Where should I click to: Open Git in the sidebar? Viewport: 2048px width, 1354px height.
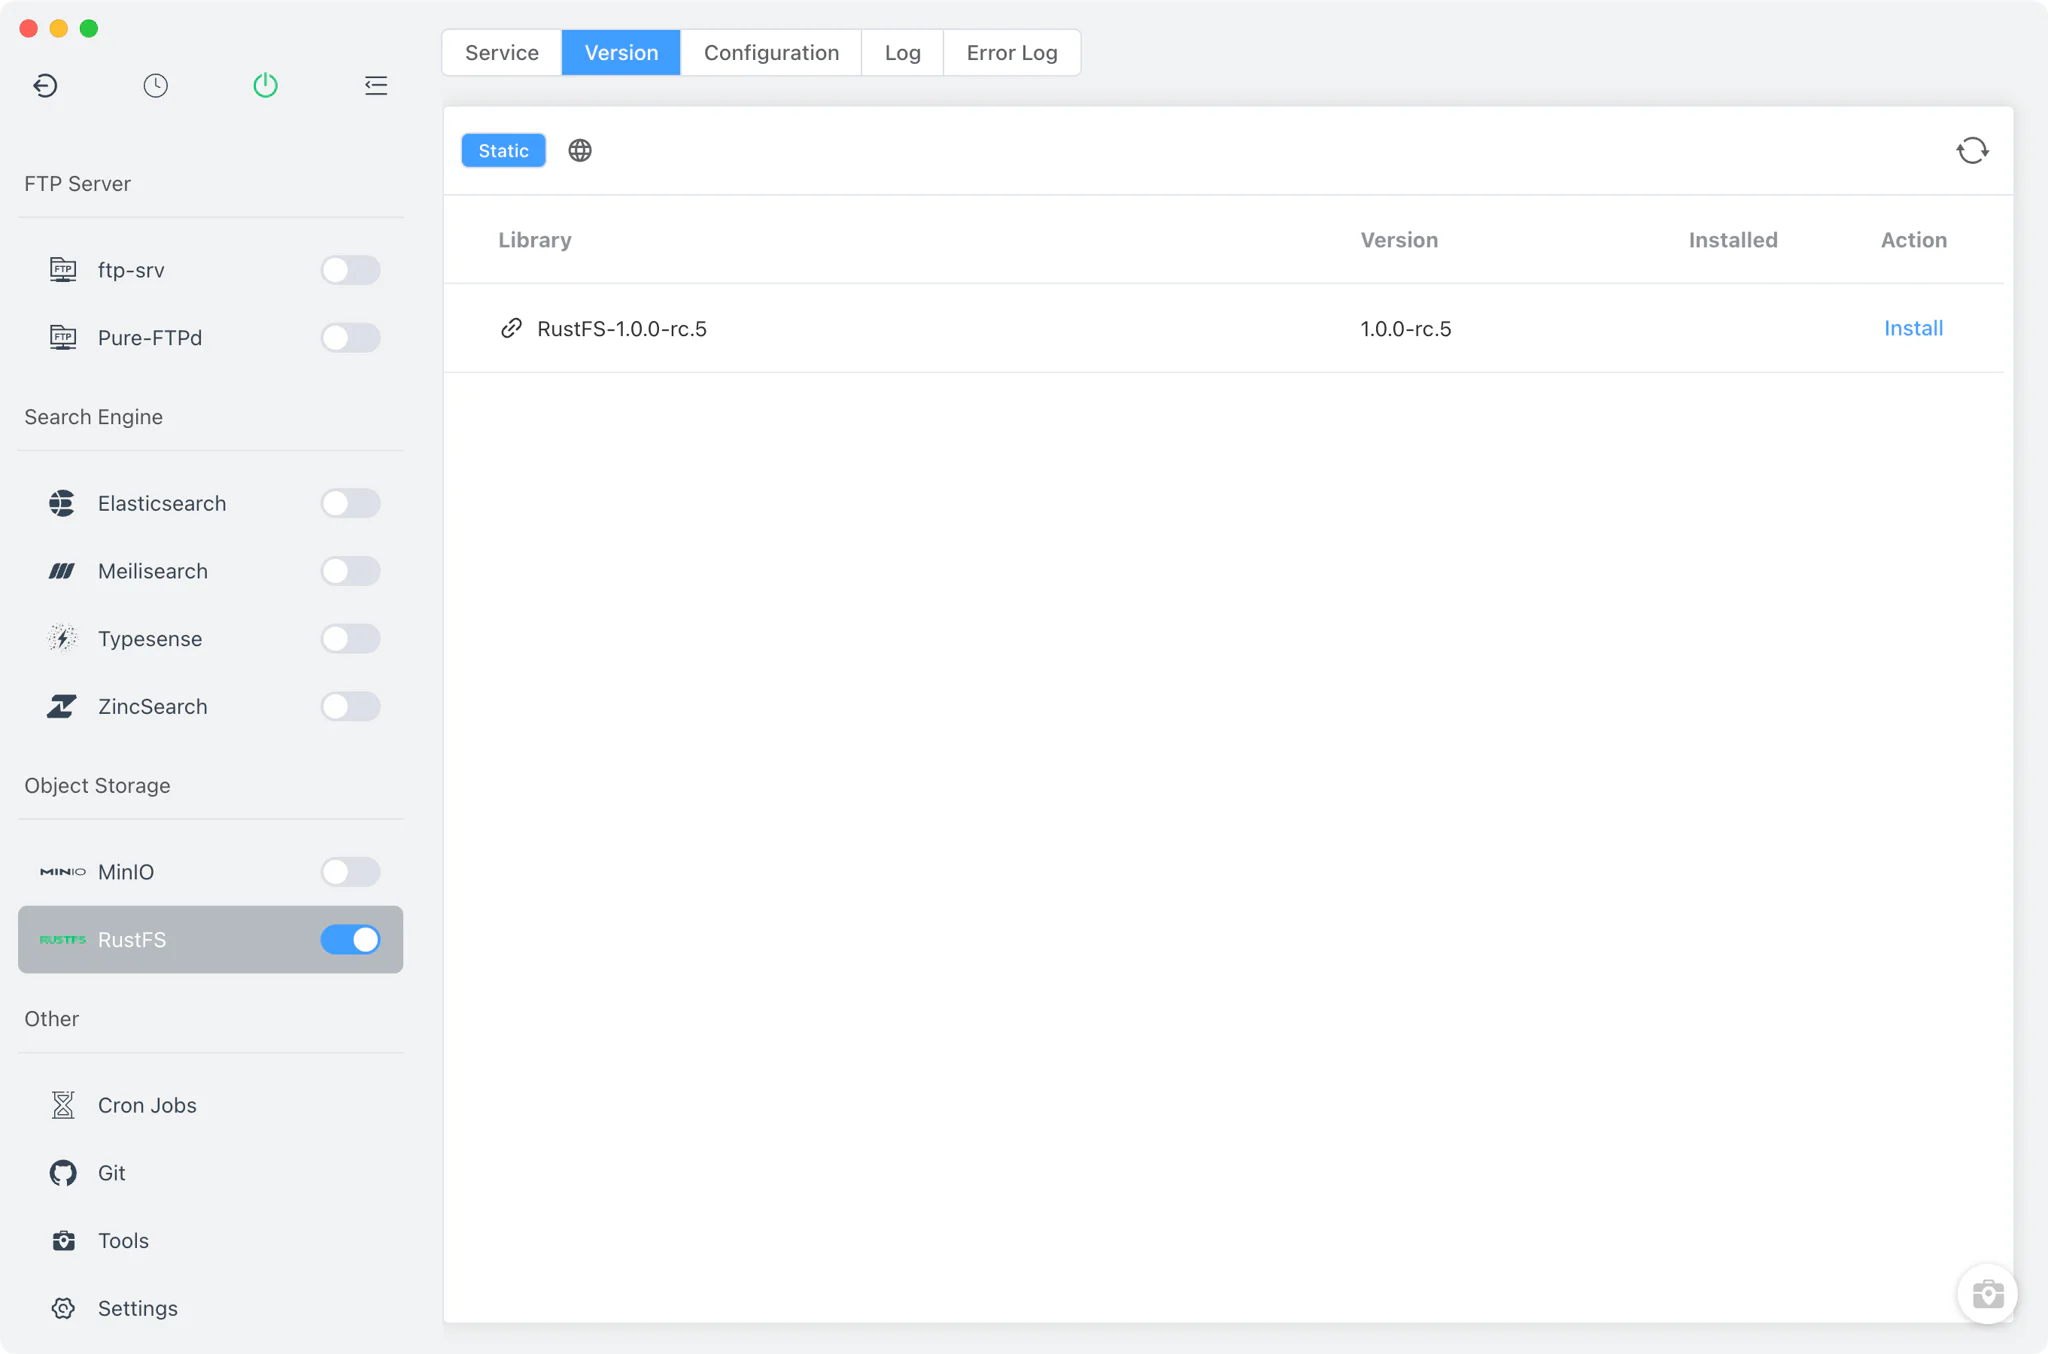210,1173
